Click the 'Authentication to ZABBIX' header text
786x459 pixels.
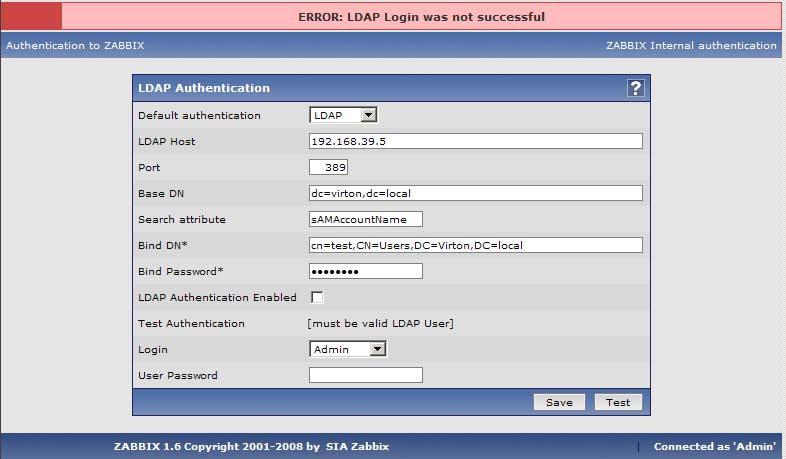tap(75, 46)
